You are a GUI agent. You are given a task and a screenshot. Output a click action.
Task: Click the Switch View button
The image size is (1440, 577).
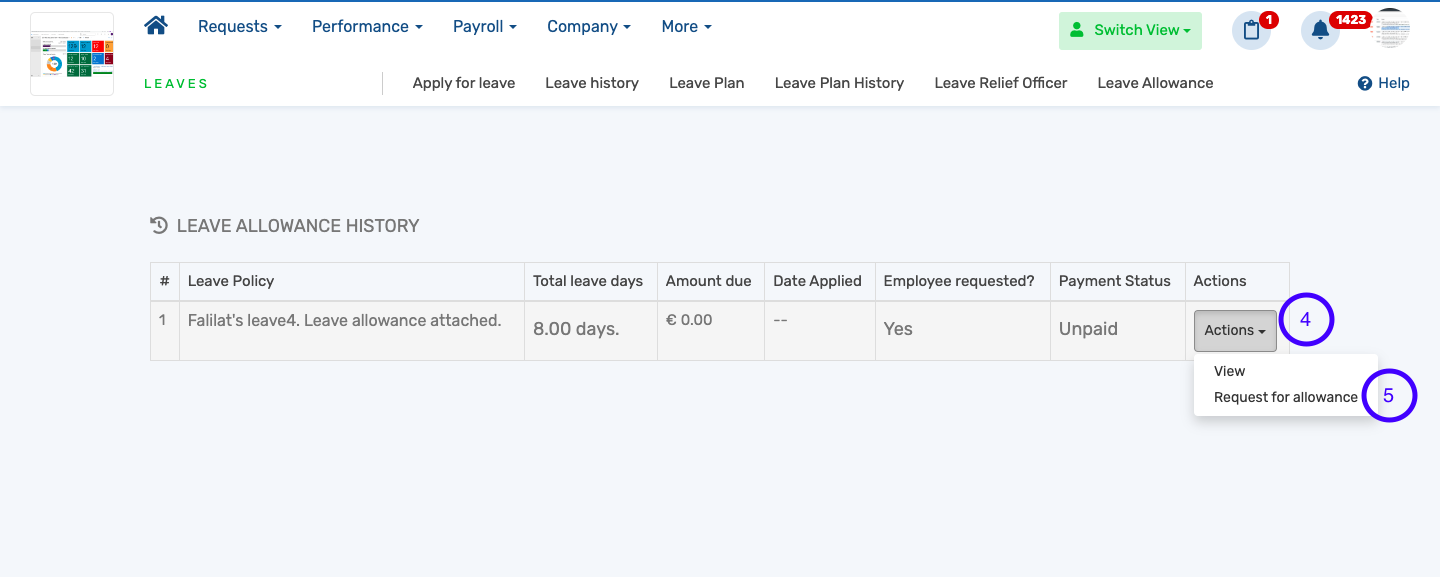1130,30
